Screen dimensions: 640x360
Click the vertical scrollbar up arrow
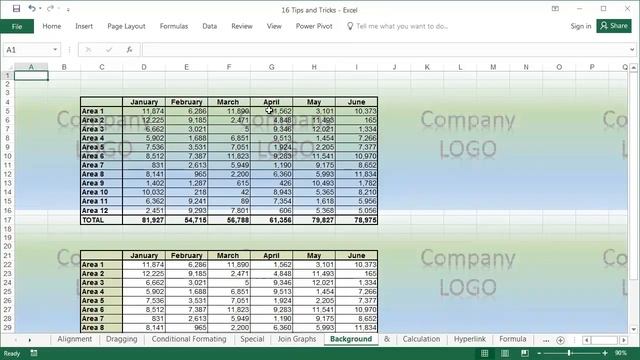tap(633, 67)
